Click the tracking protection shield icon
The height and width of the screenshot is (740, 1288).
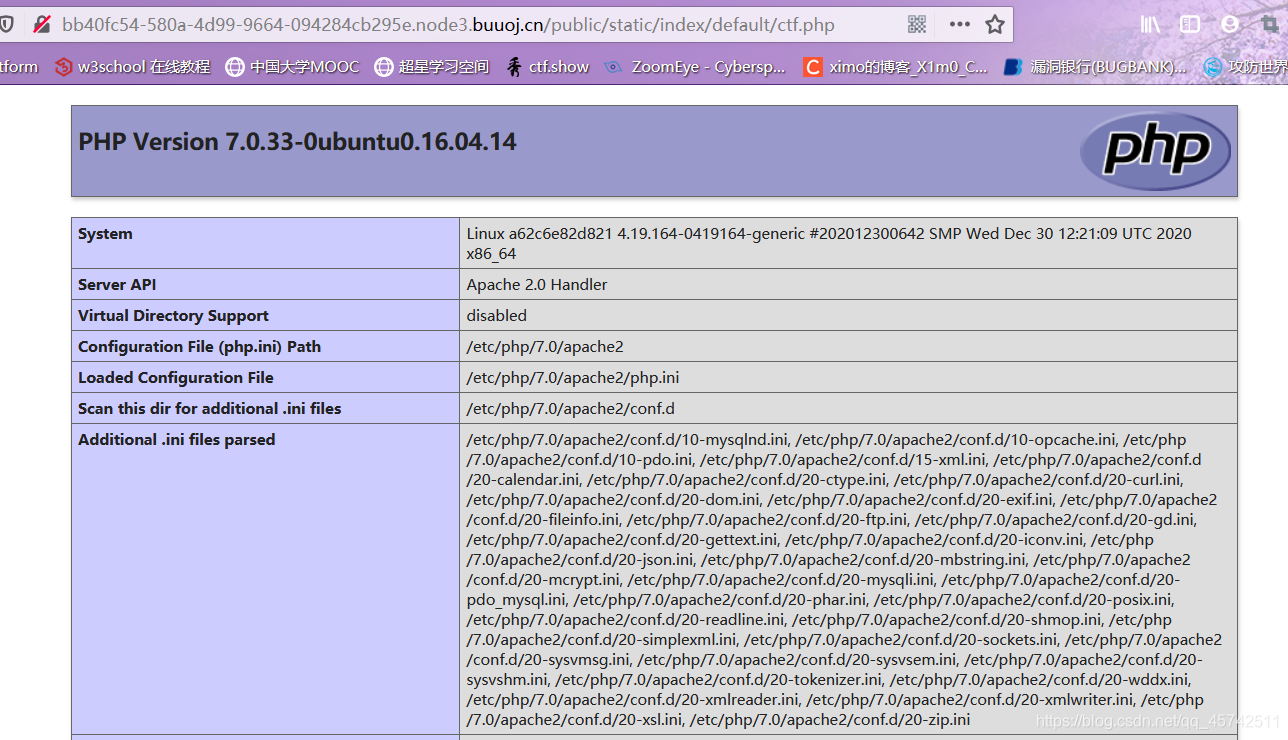point(6,24)
